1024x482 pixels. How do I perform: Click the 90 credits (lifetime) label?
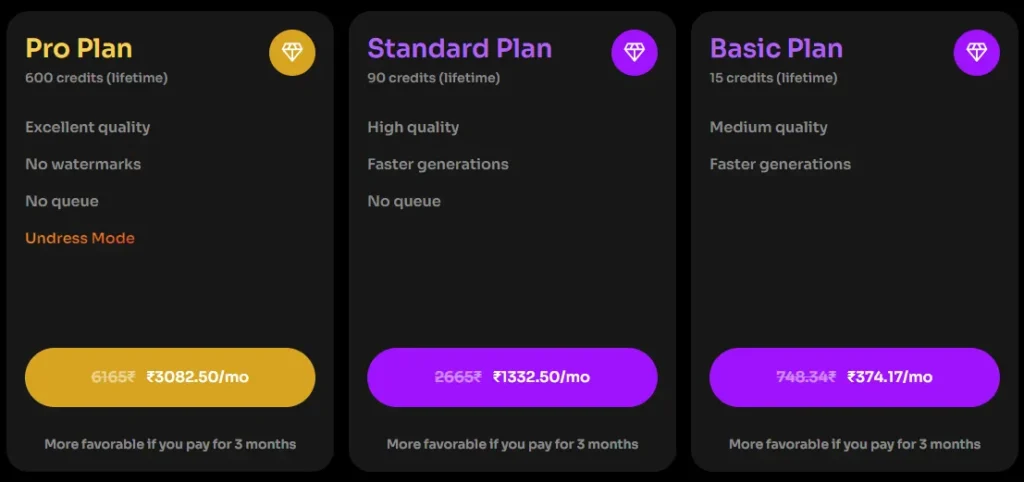click(x=433, y=78)
